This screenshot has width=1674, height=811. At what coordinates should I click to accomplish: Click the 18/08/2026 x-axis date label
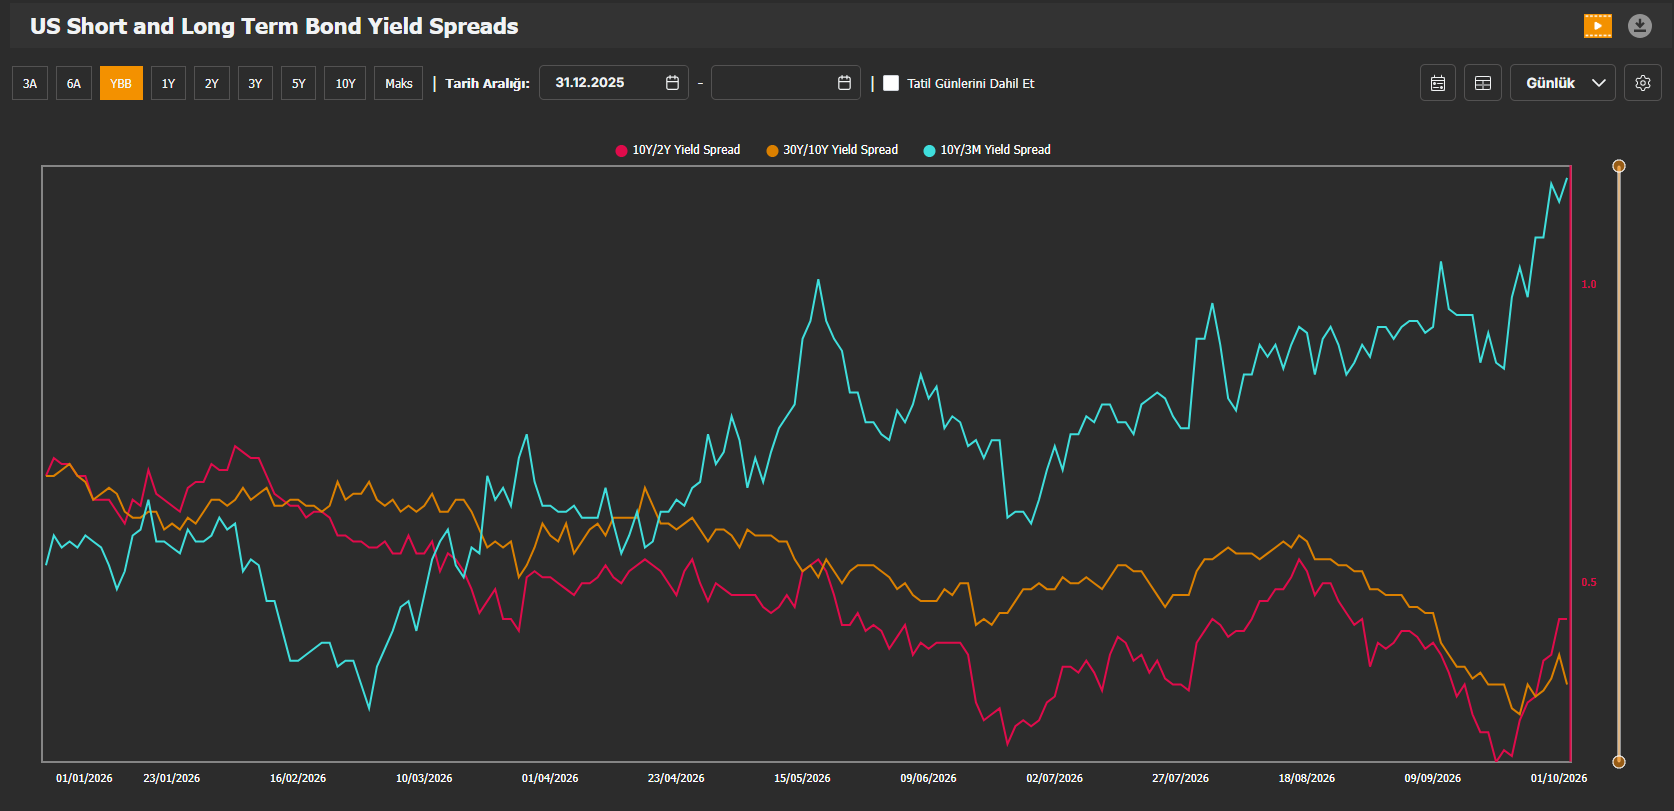[1306, 778]
